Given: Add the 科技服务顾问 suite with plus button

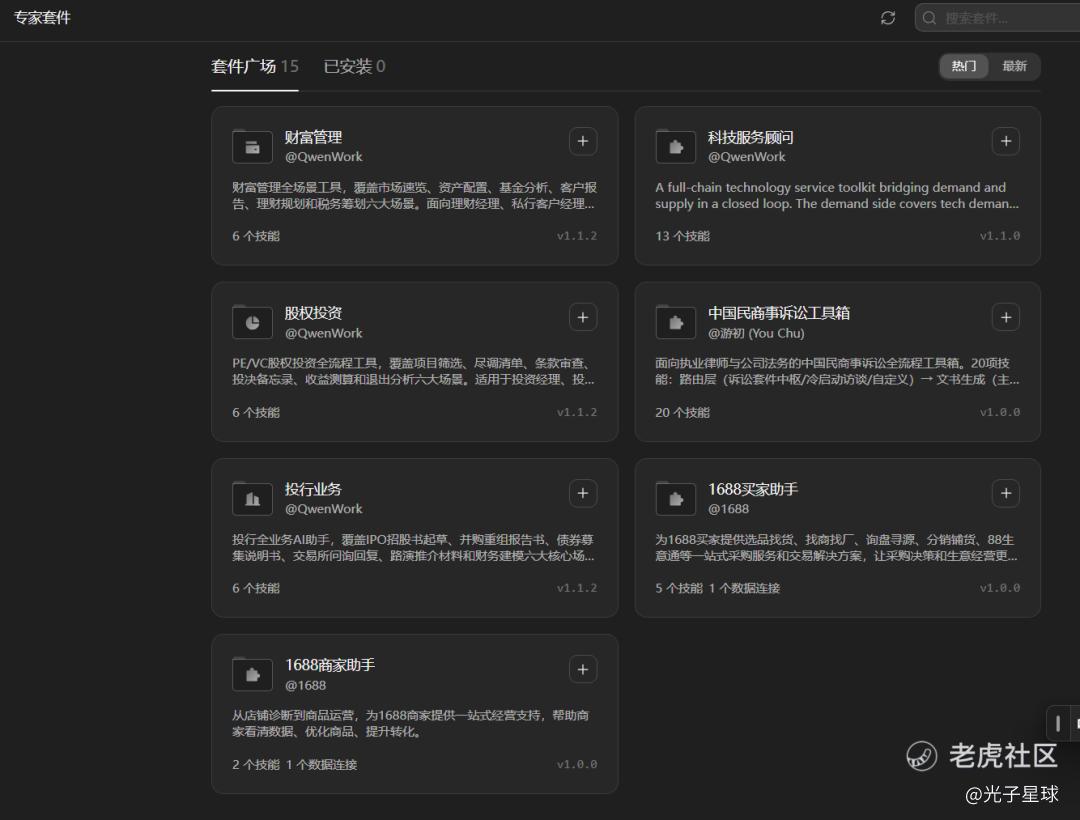Looking at the screenshot, I should click(x=1006, y=141).
